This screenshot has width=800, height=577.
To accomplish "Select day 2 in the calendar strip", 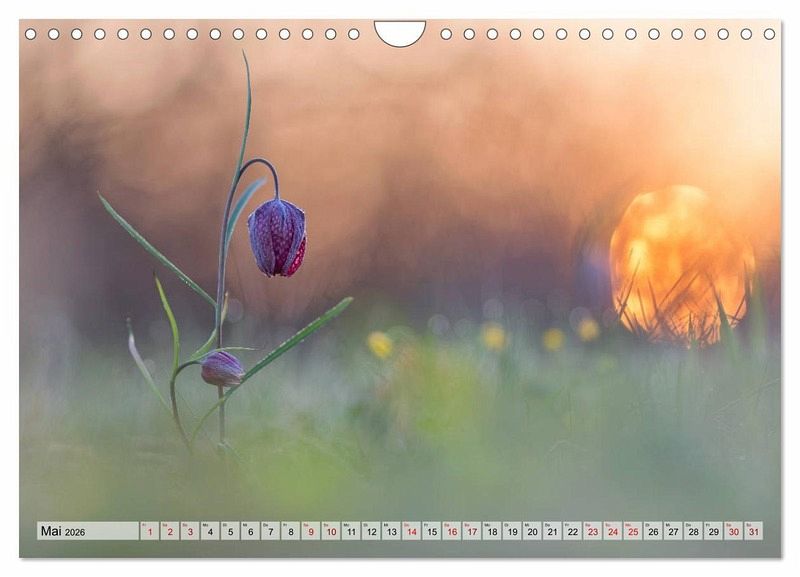I will tap(169, 531).
